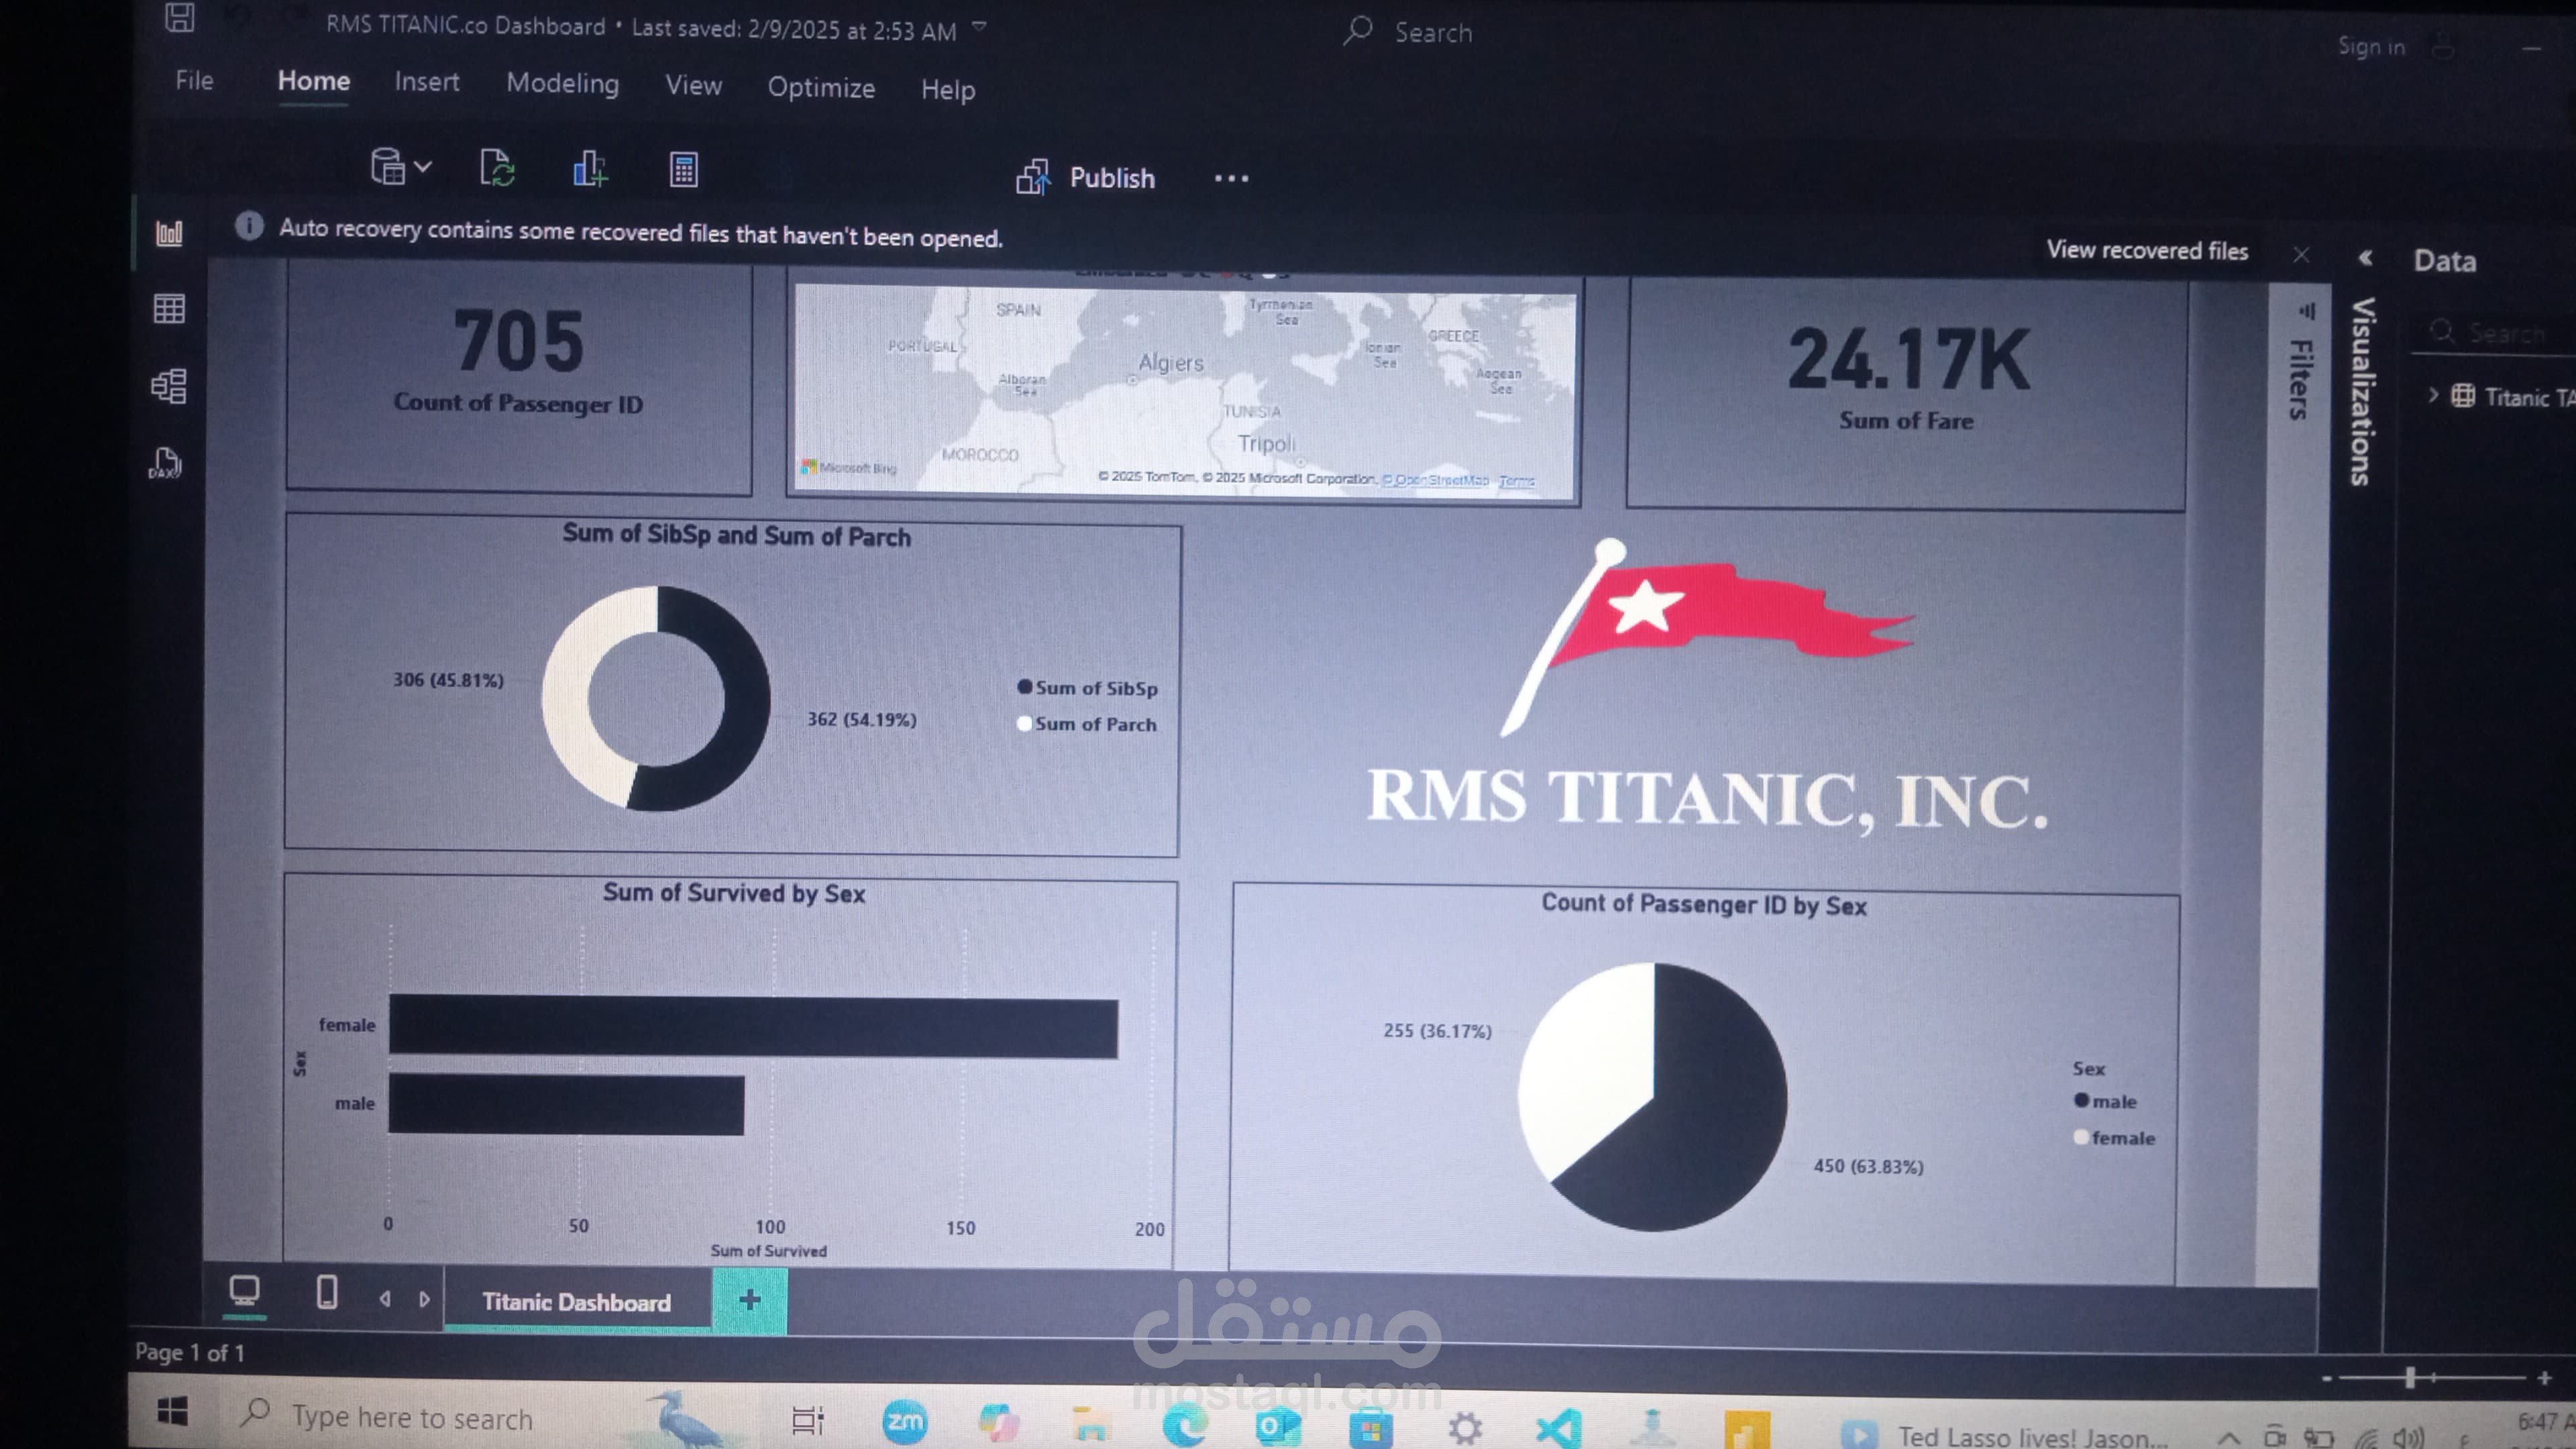The height and width of the screenshot is (1449, 2576).
Task: Click Sum of Parch legend item
Action: point(1086,724)
